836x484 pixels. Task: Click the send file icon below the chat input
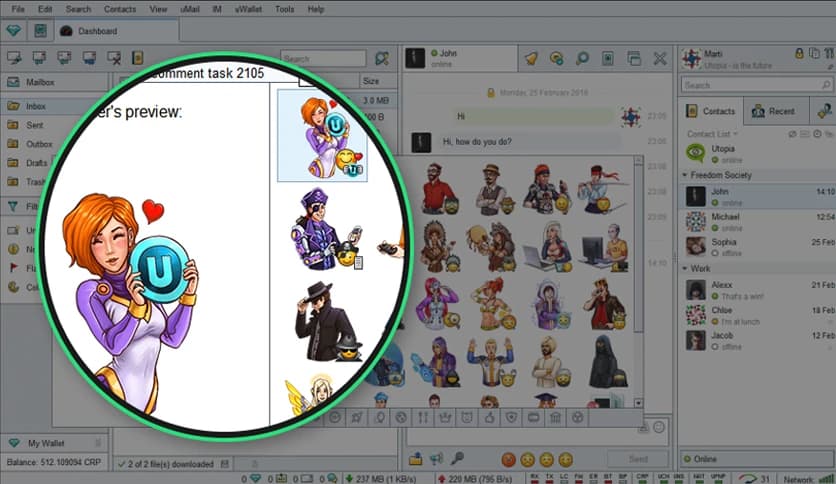click(x=415, y=458)
